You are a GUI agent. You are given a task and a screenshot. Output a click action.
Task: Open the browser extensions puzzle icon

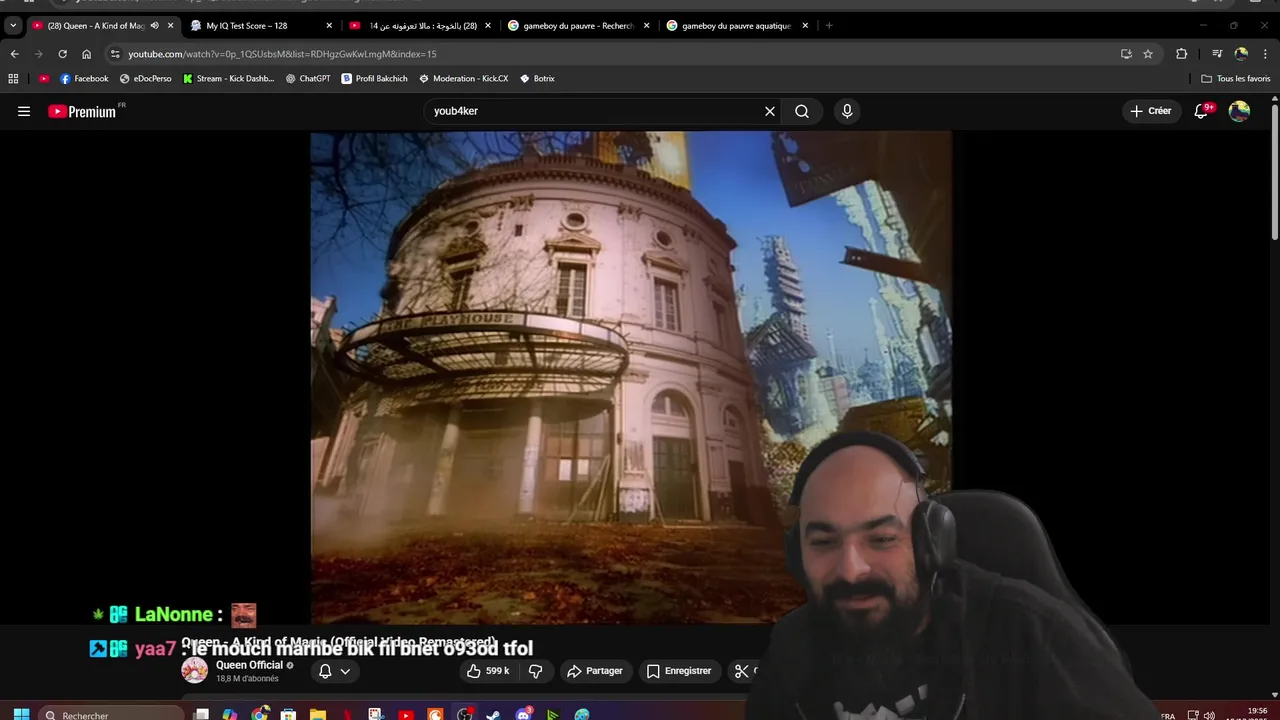1182,54
